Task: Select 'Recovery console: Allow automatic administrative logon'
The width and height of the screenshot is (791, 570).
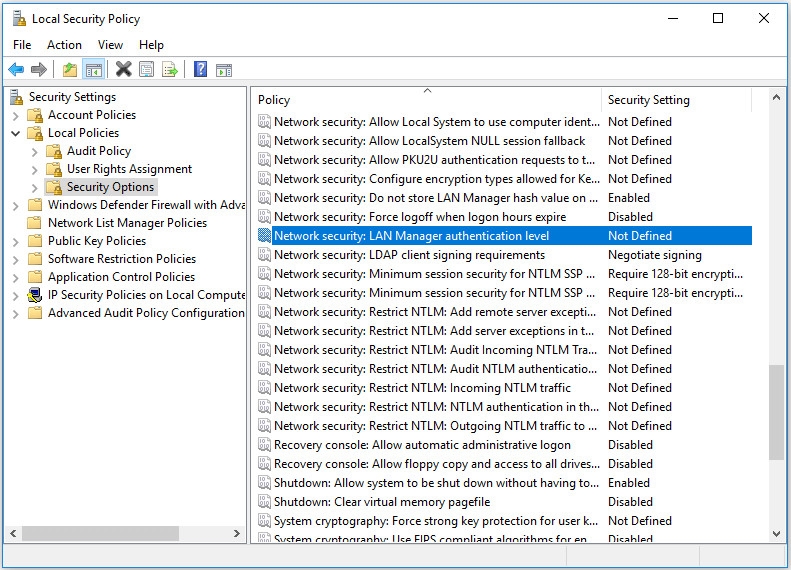Action: [x=504, y=445]
